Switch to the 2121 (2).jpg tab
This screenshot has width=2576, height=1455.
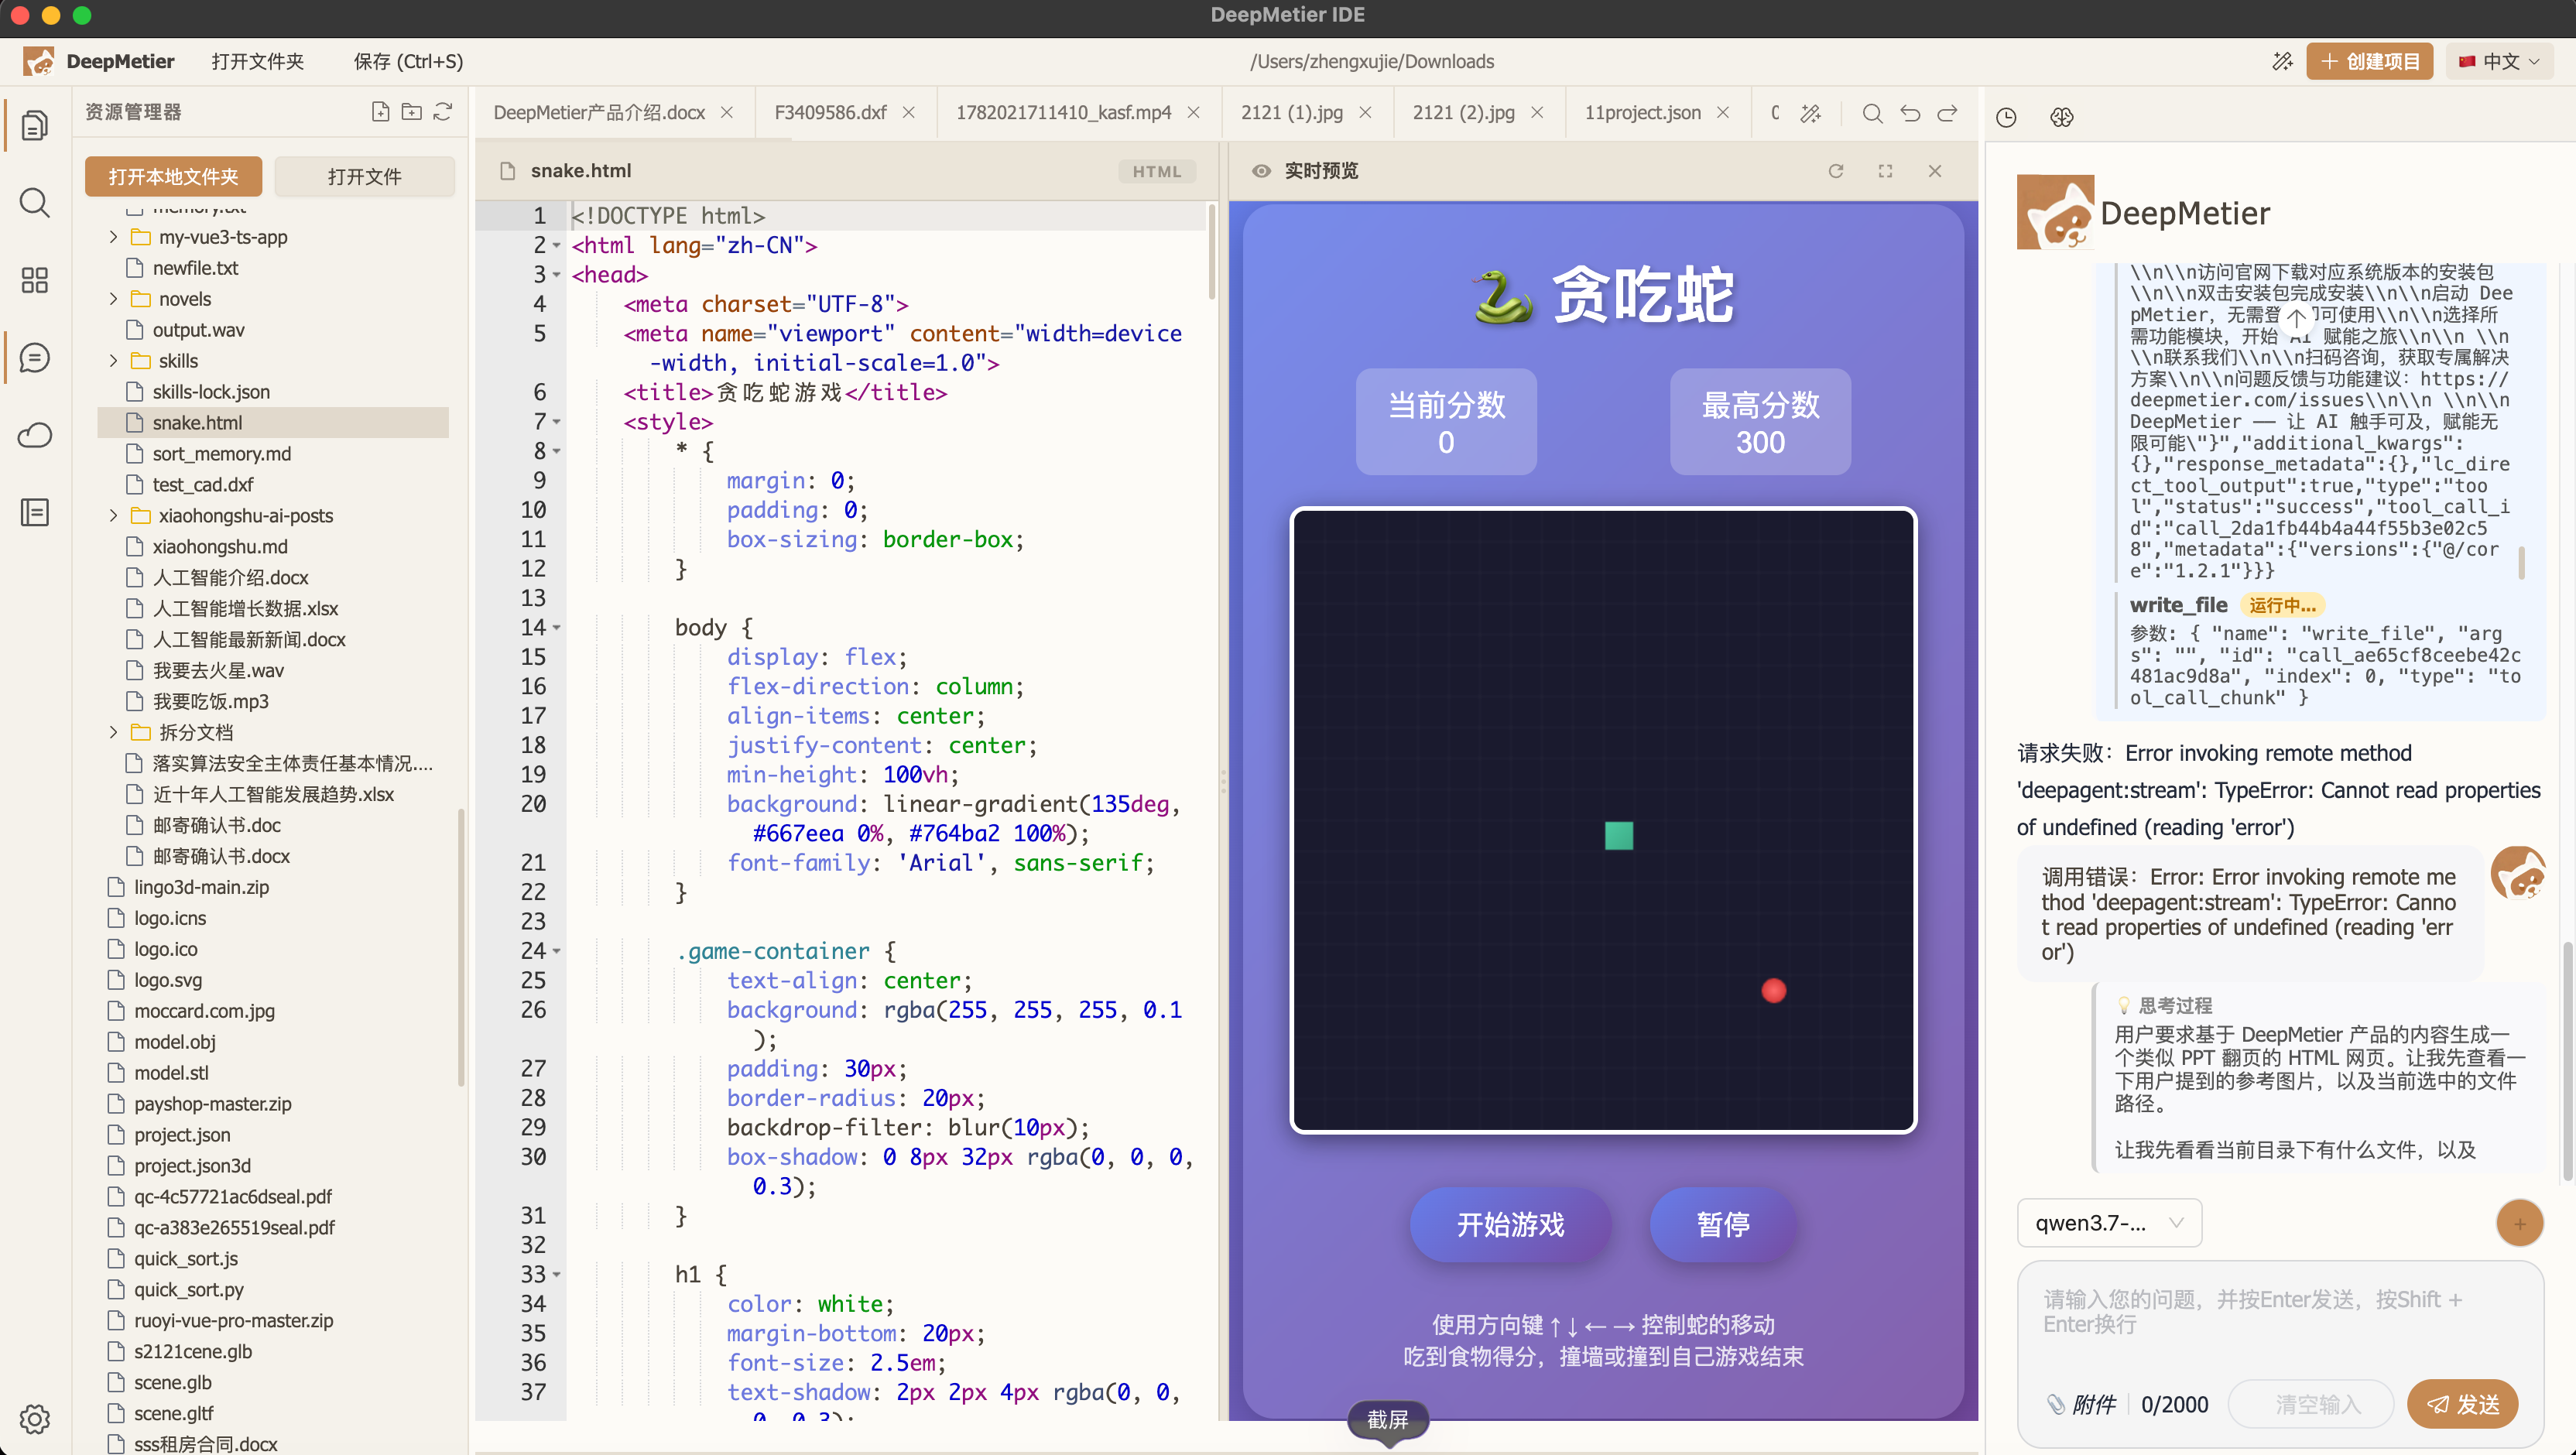pos(1463,112)
